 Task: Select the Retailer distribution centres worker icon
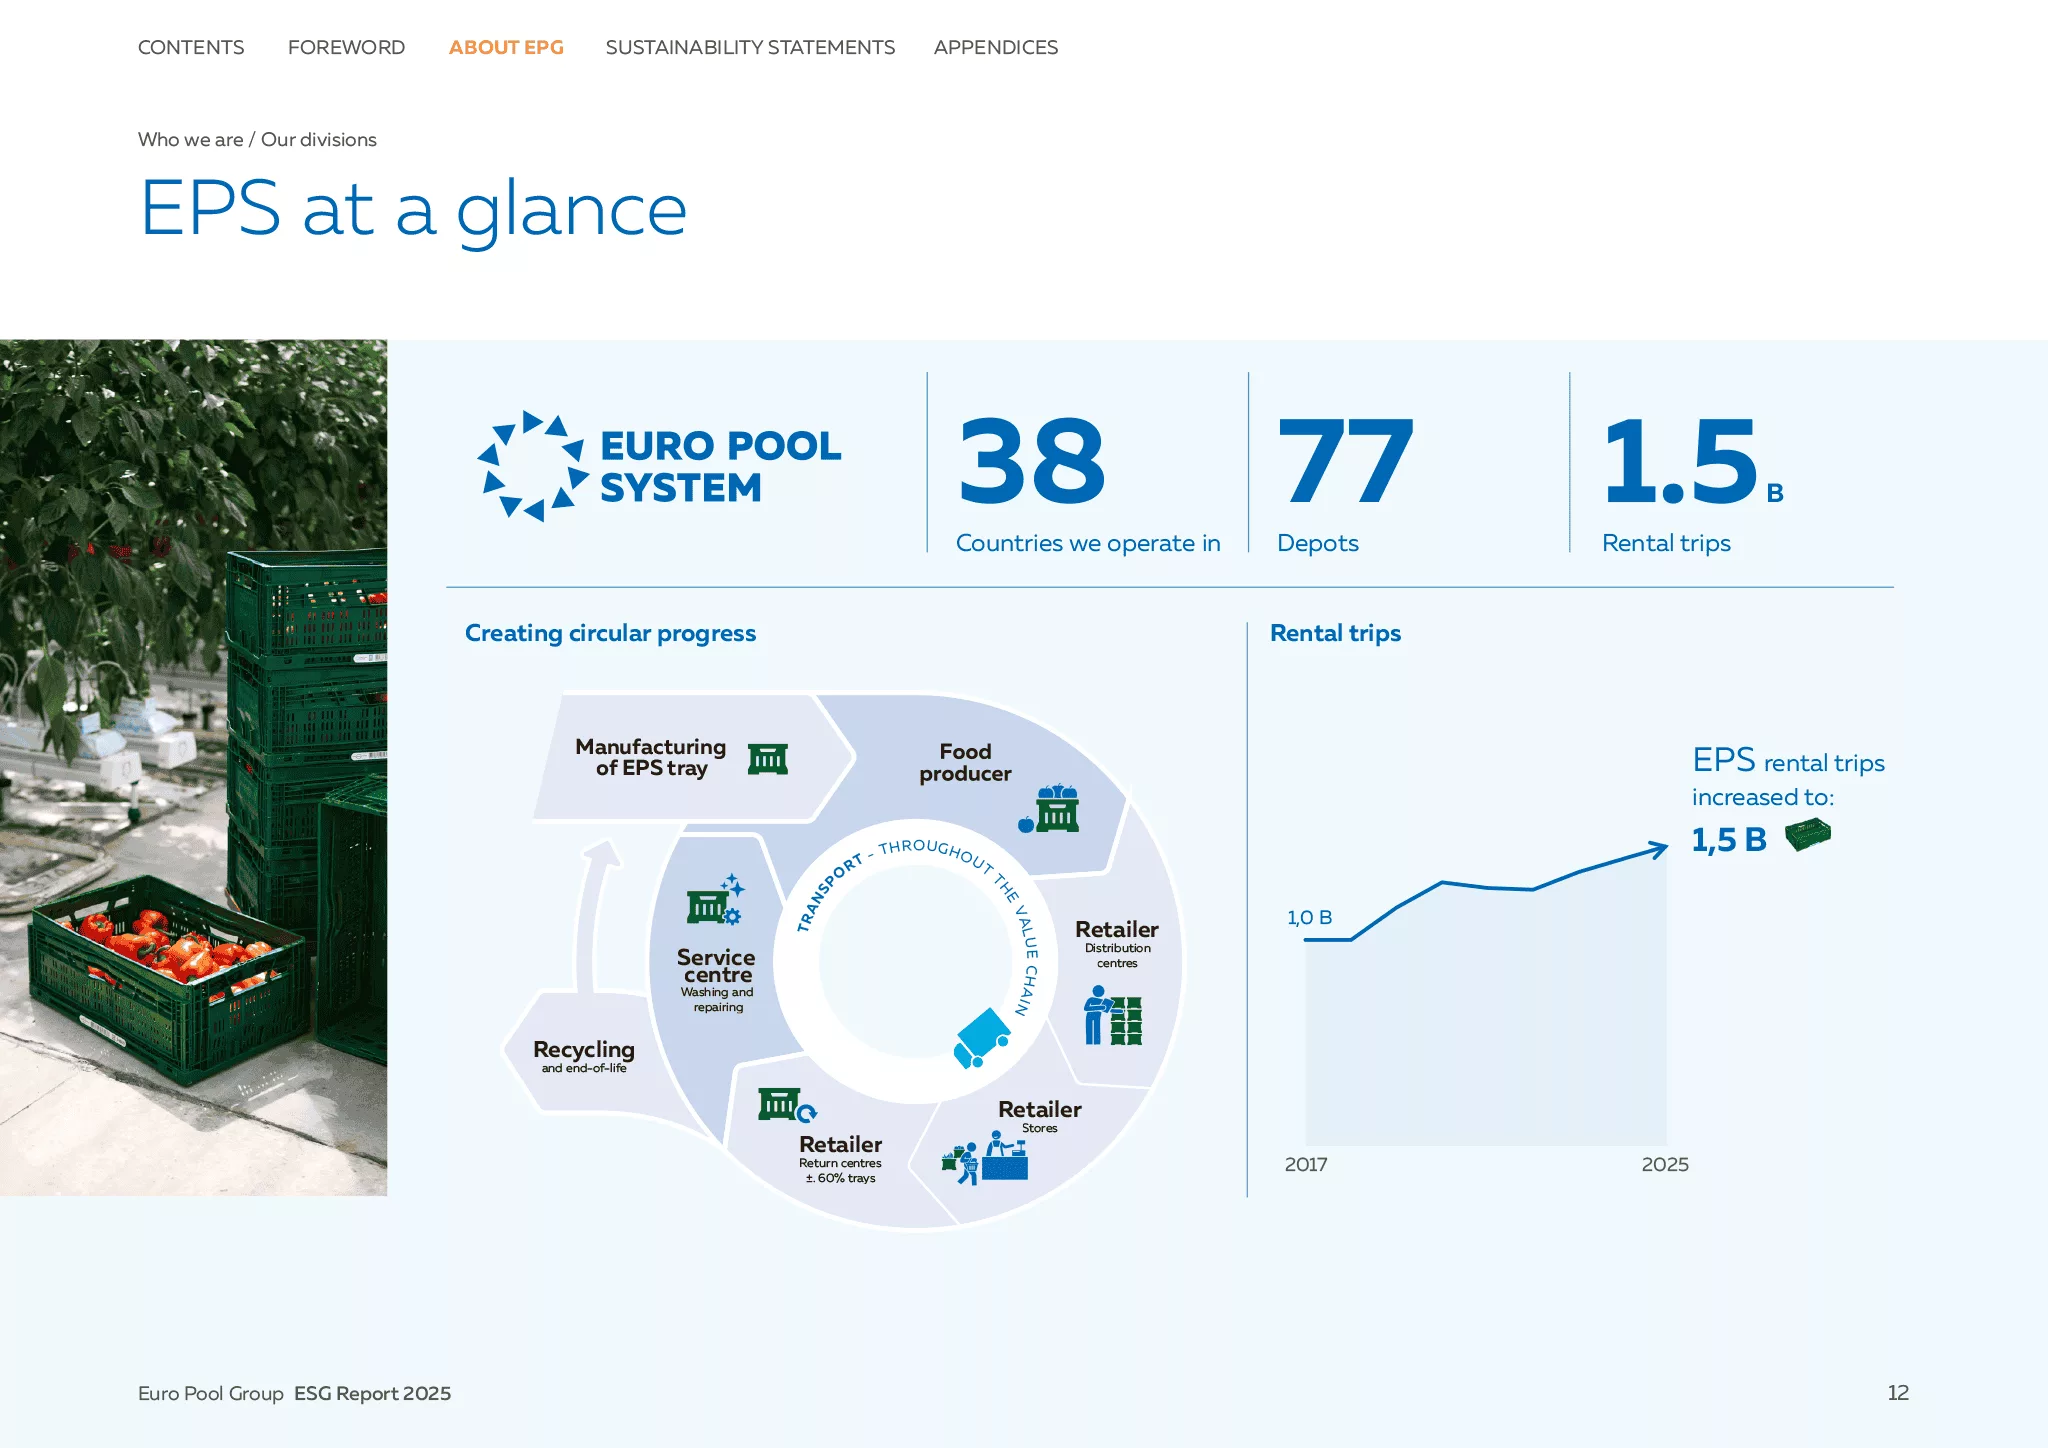click(1113, 1015)
